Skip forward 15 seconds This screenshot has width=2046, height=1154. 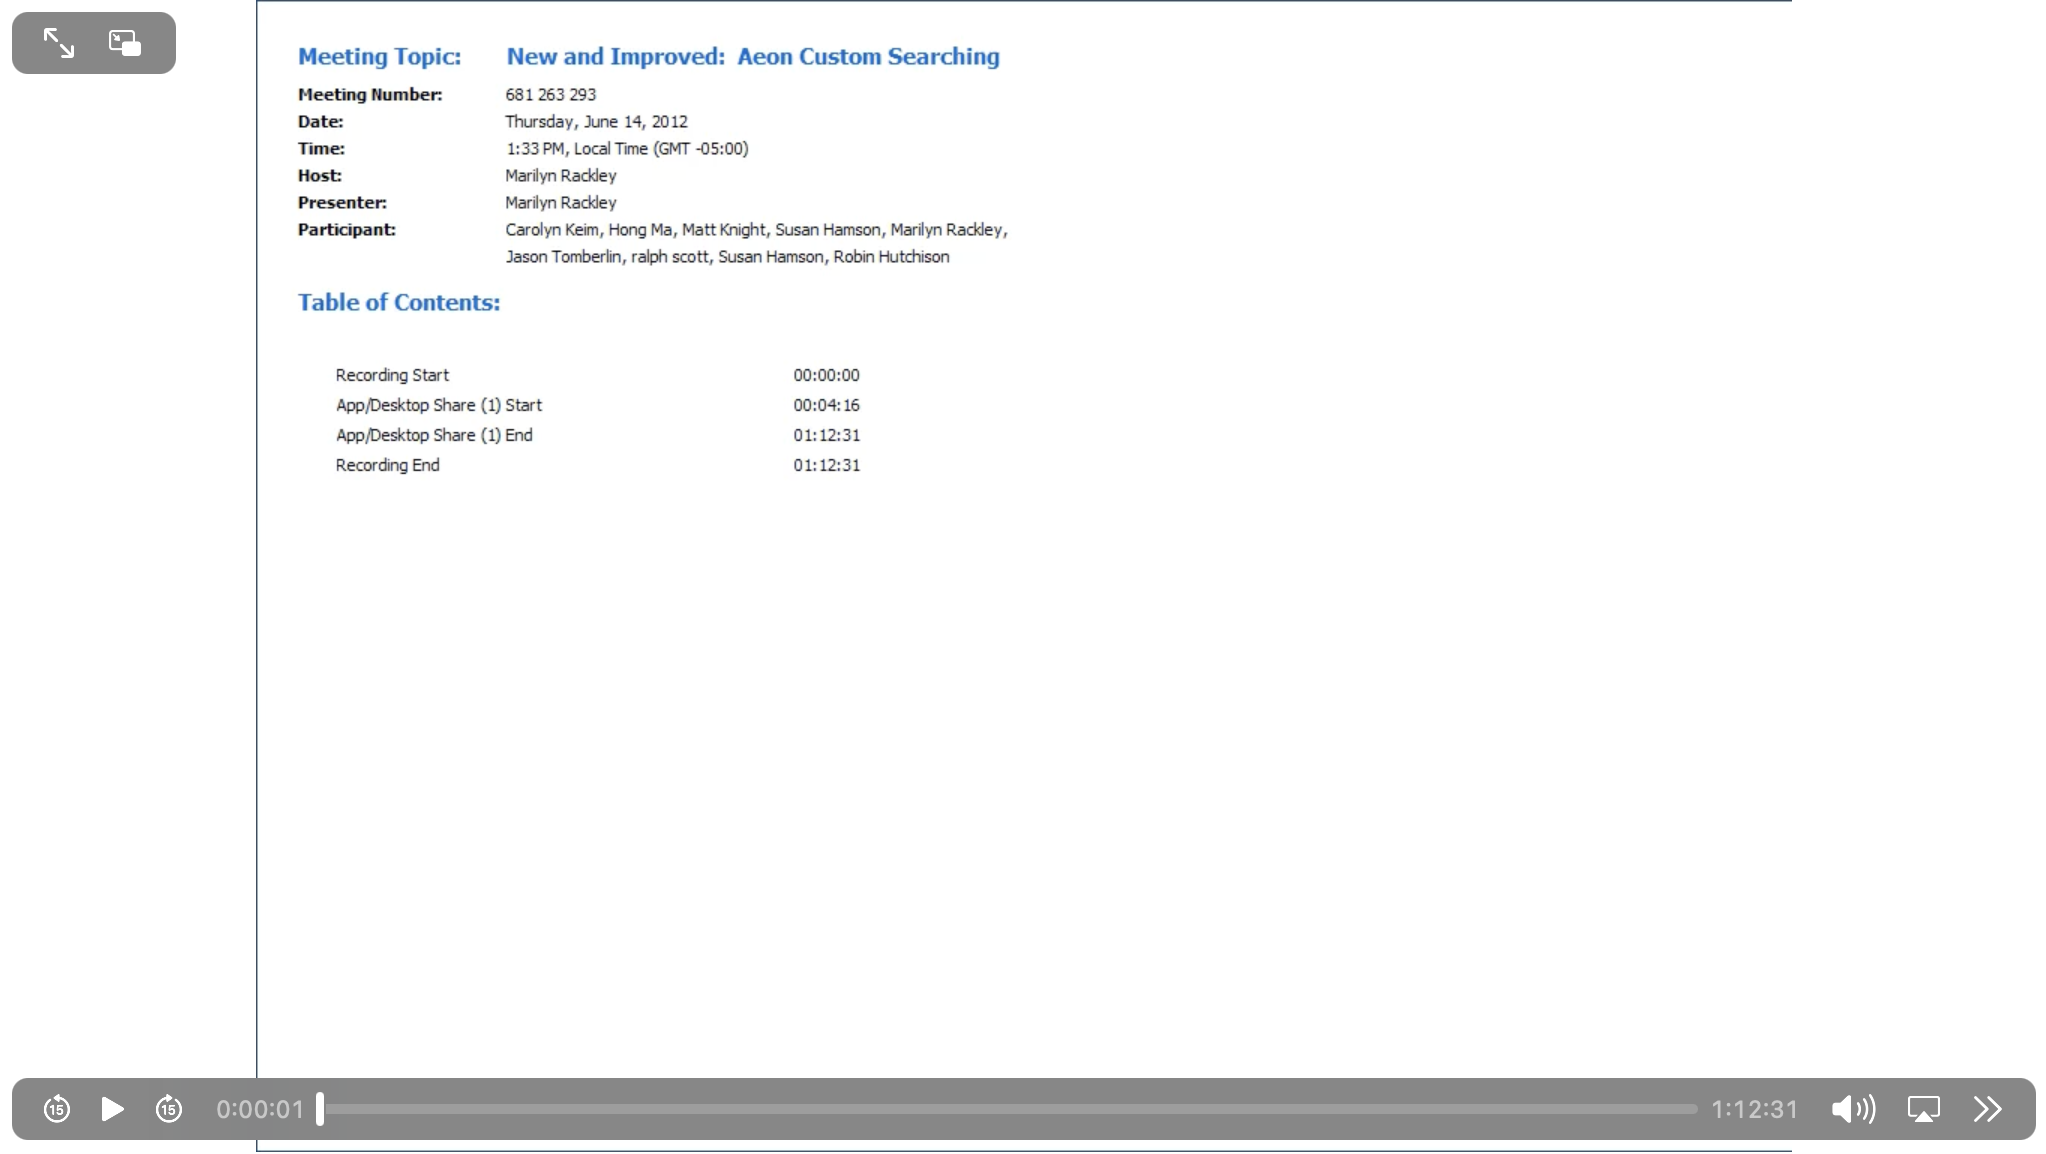coord(169,1109)
